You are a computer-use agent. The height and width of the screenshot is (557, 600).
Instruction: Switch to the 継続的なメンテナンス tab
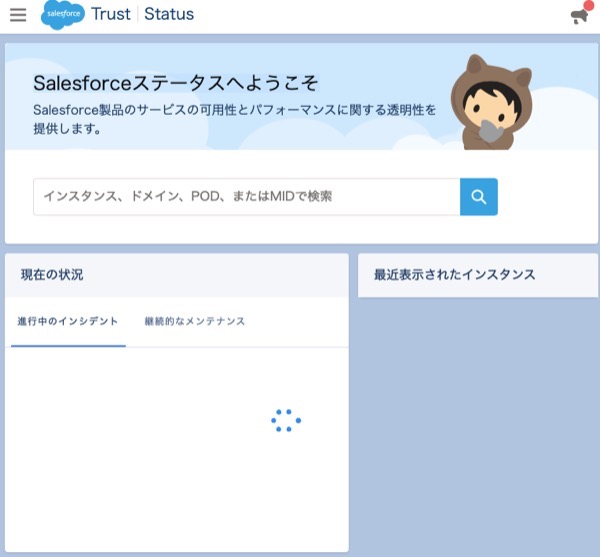click(x=195, y=322)
